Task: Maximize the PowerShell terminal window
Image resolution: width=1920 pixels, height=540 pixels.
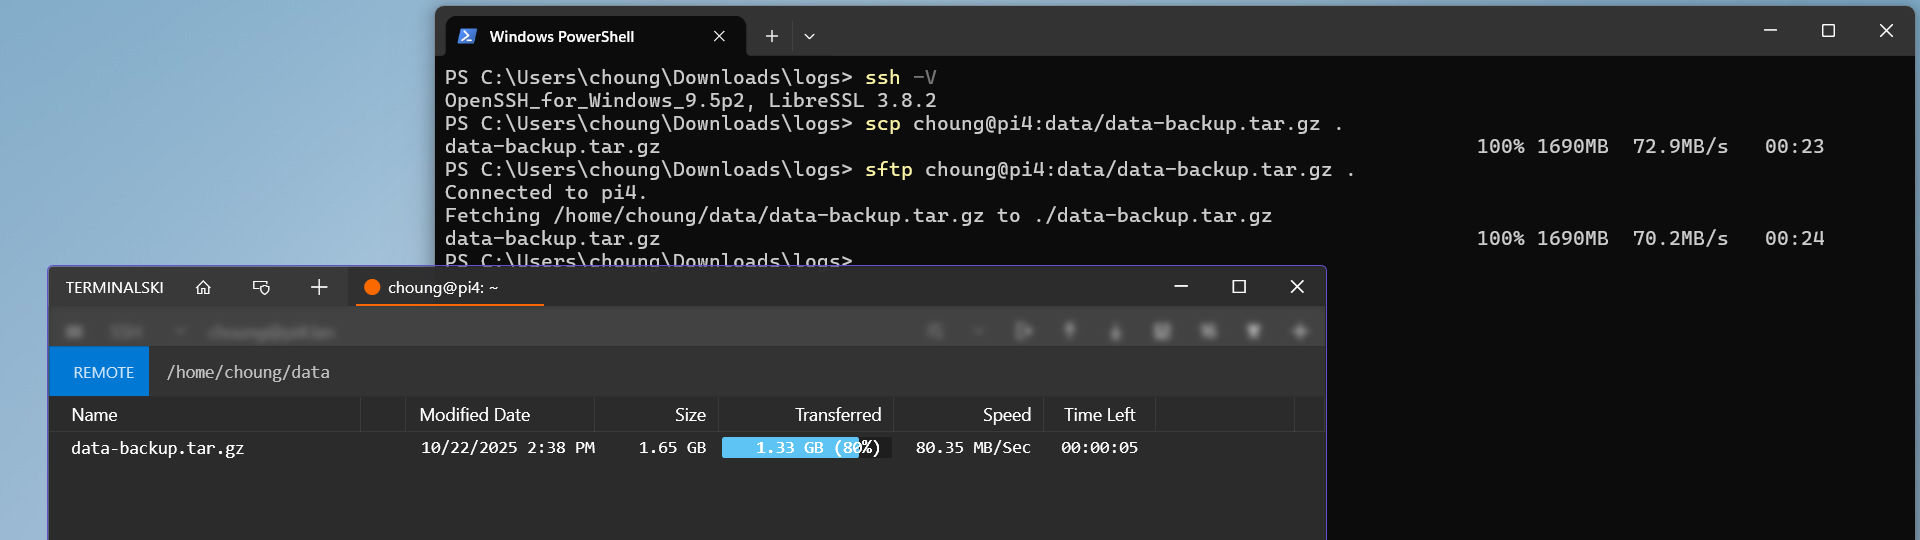Action: 1828,31
